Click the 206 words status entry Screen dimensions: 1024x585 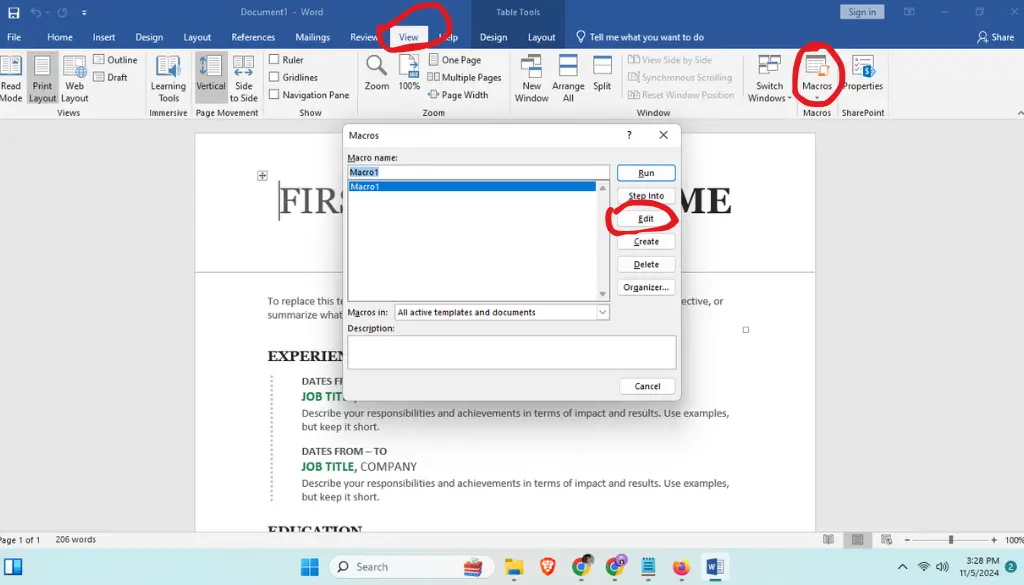(76, 539)
